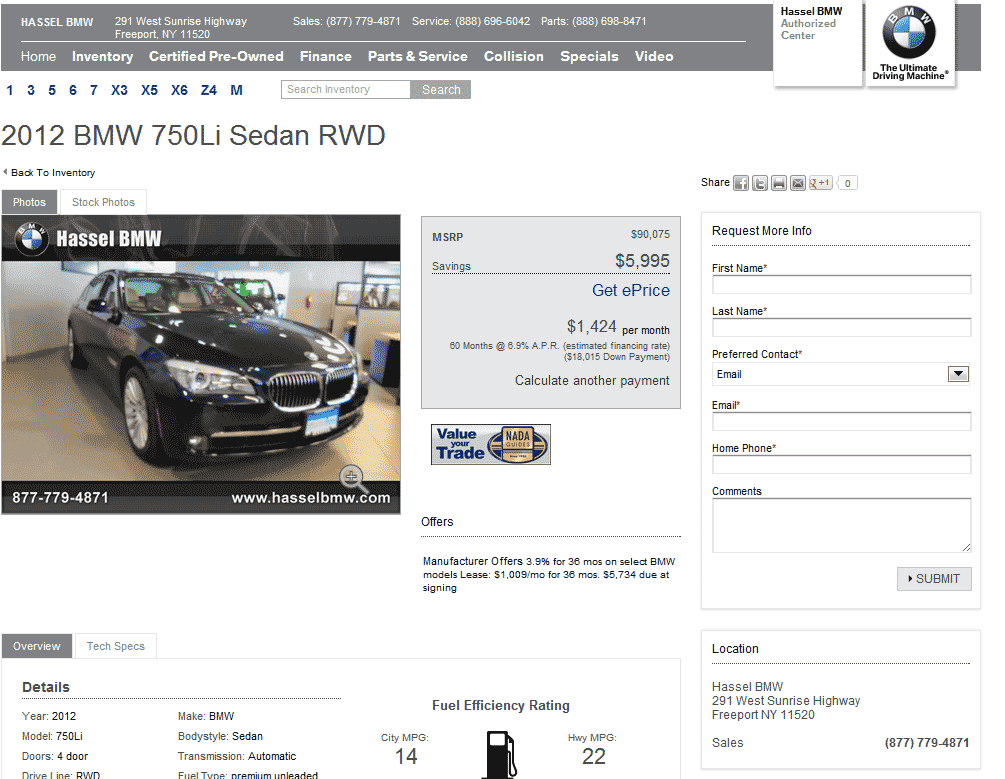Click the main 750Li car photo
1005x779 pixels.
pyautogui.click(x=201, y=364)
